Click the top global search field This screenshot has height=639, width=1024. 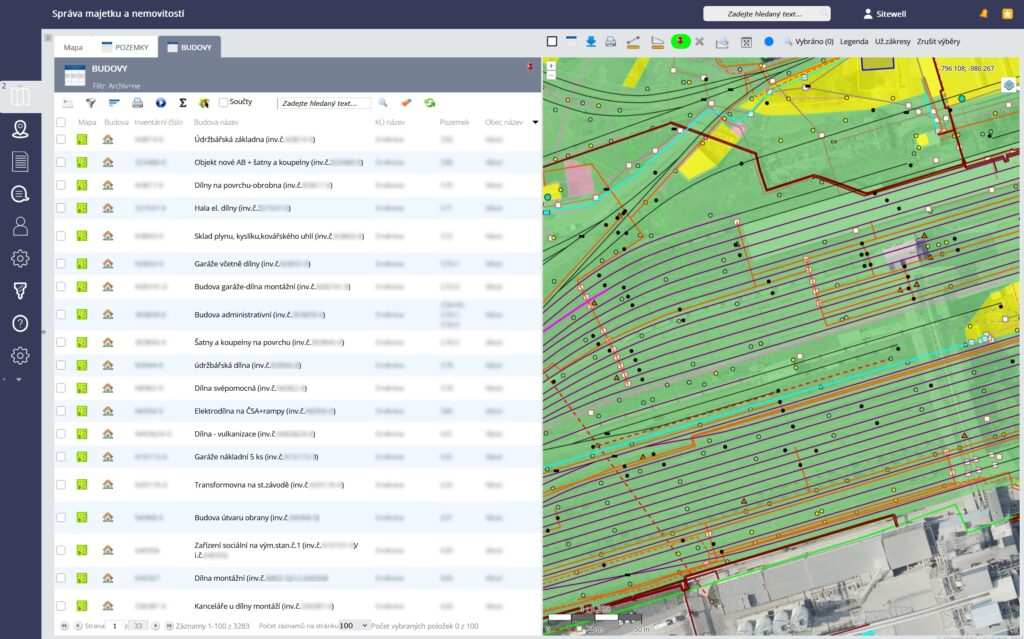point(766,14)
